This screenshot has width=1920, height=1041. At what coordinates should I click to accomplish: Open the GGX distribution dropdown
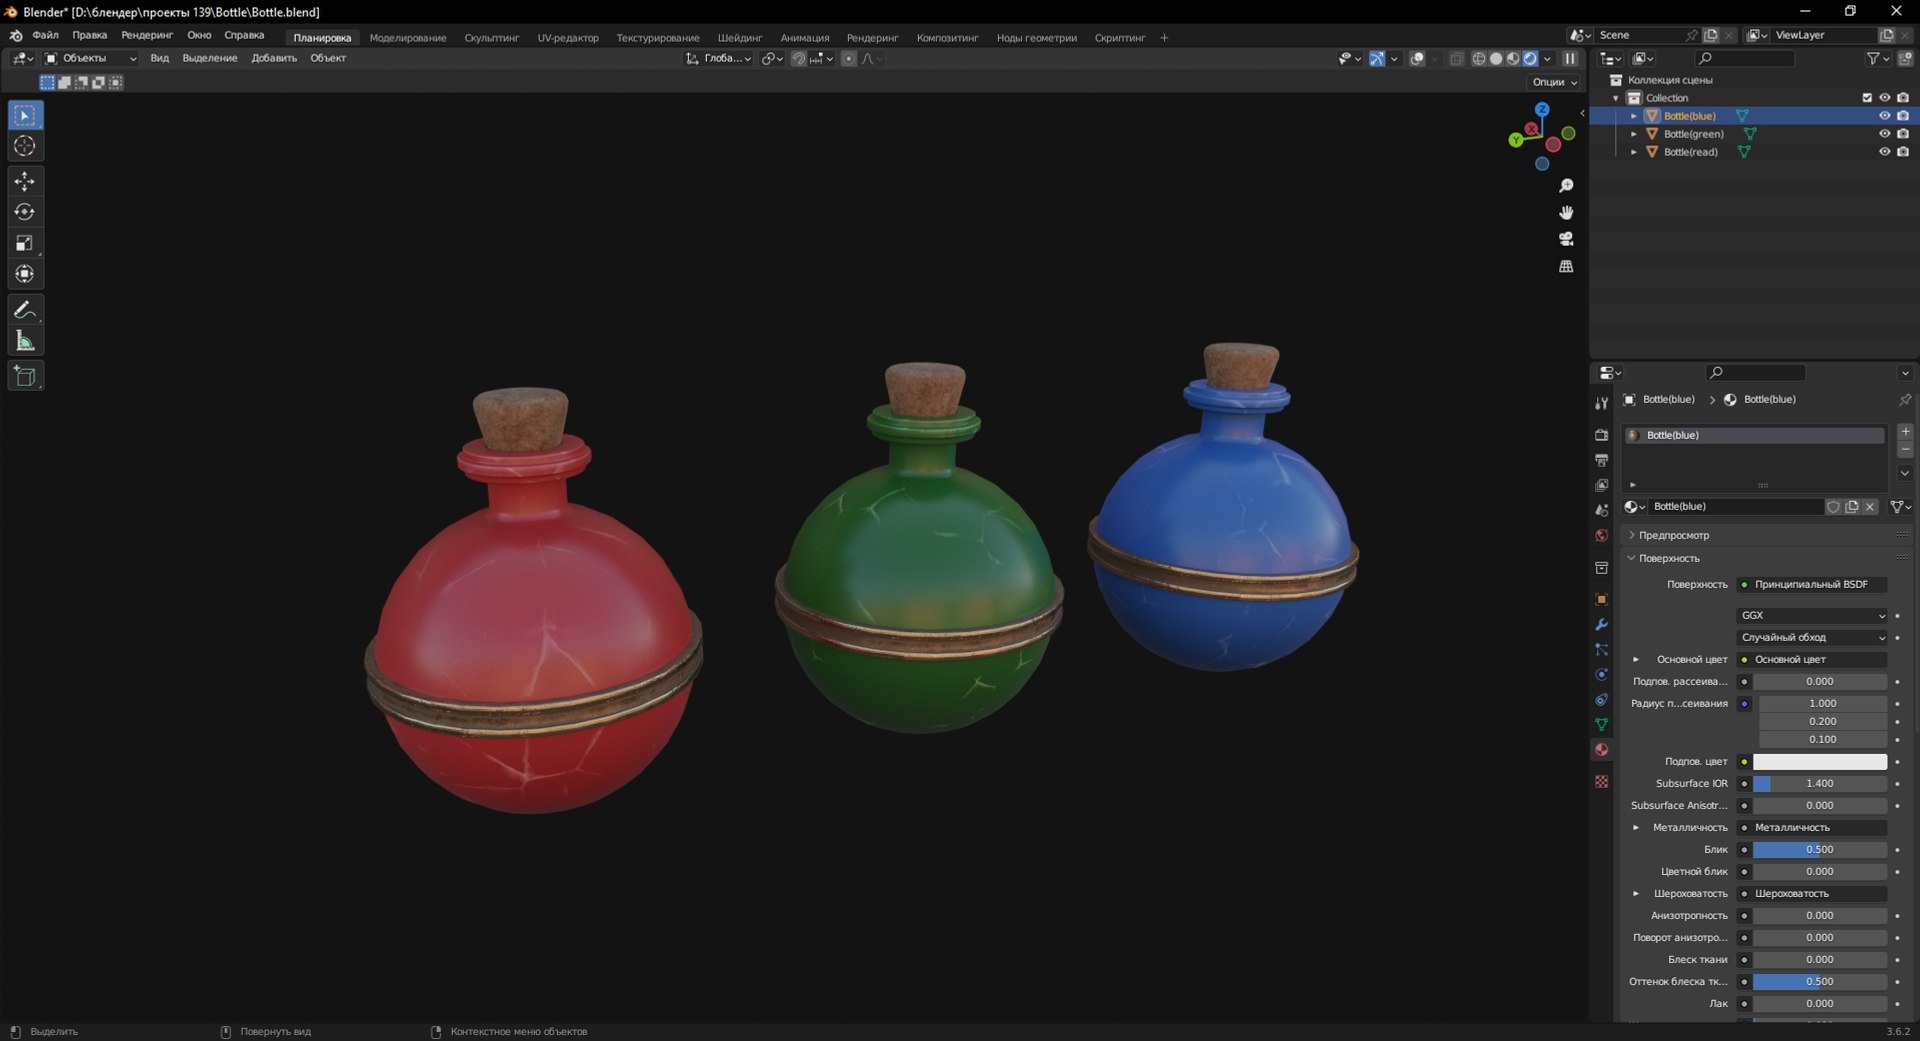[x=1813, y=615]
